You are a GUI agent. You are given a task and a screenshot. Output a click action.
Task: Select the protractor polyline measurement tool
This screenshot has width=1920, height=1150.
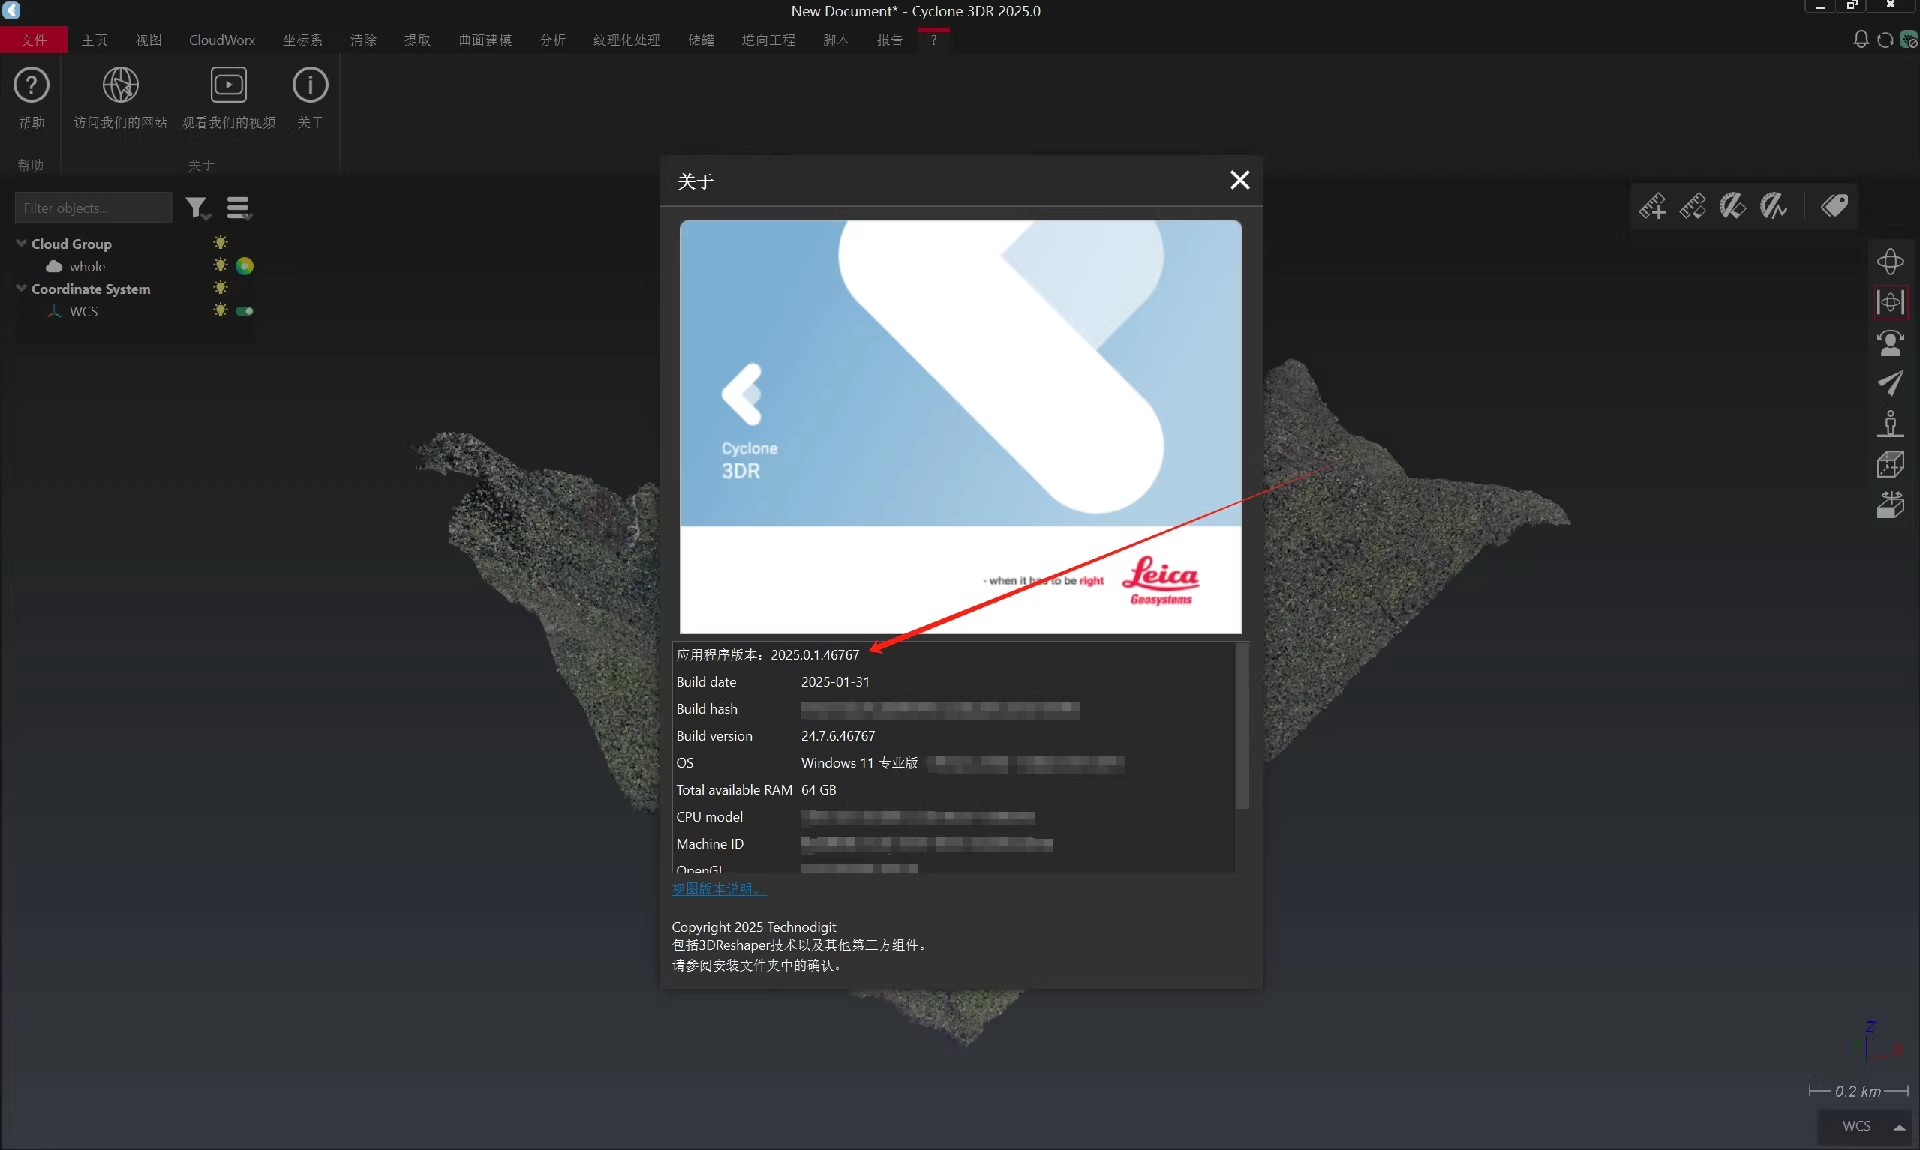1773,207
